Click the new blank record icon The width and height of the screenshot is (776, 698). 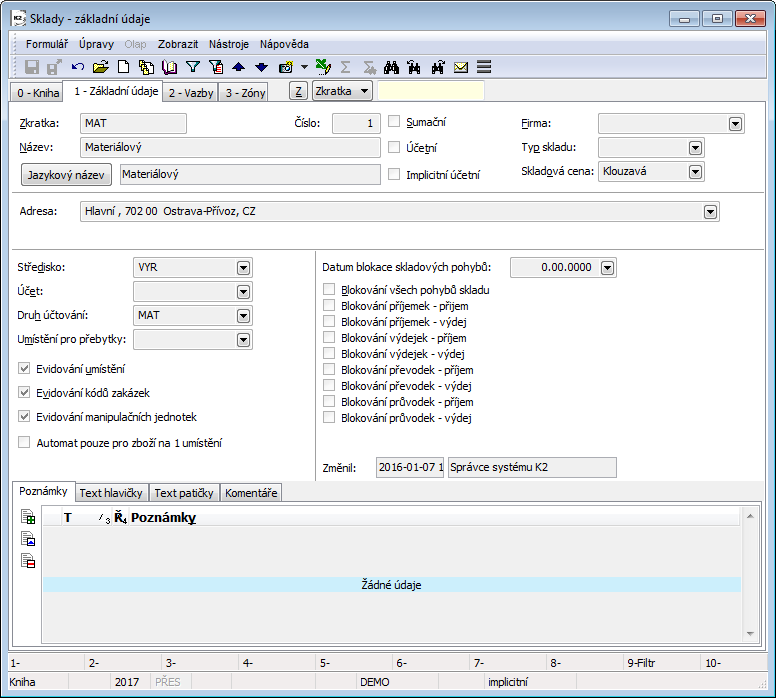pyautogui.click(x=123, y=67)
